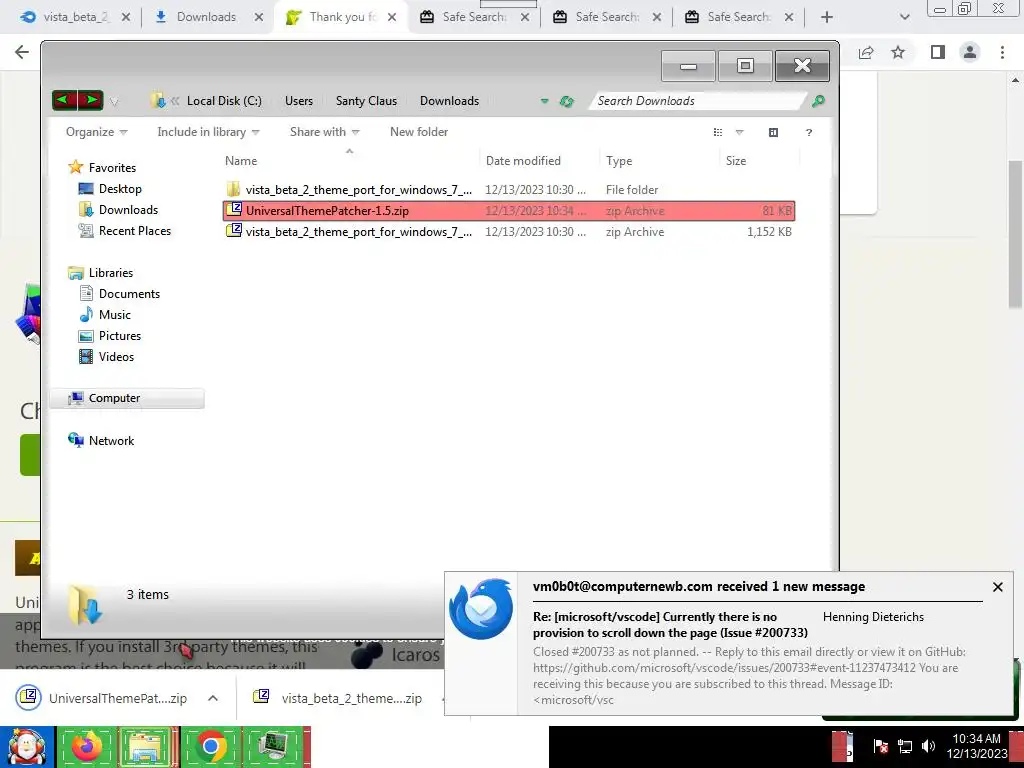Open the Organize menu

coord(96,132)
